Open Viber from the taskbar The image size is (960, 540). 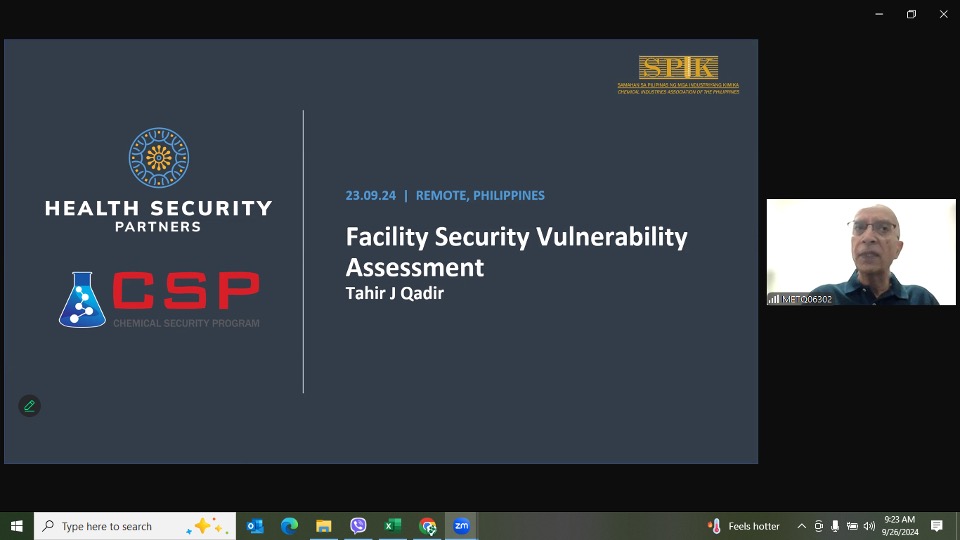click(358, 526)
